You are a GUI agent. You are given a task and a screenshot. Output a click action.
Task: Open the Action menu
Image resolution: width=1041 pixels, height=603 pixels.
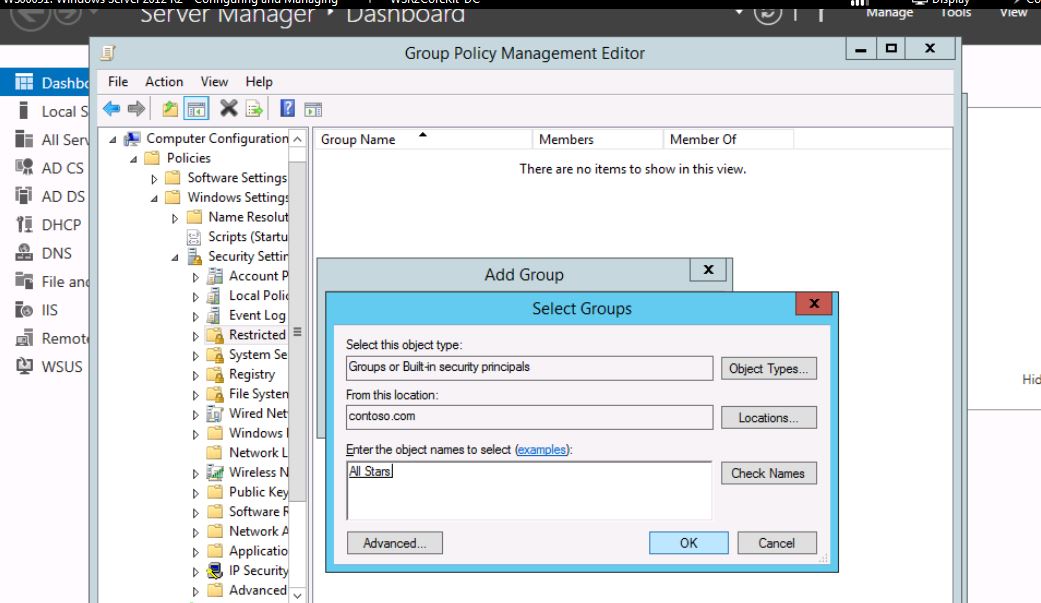click(164, 82)
